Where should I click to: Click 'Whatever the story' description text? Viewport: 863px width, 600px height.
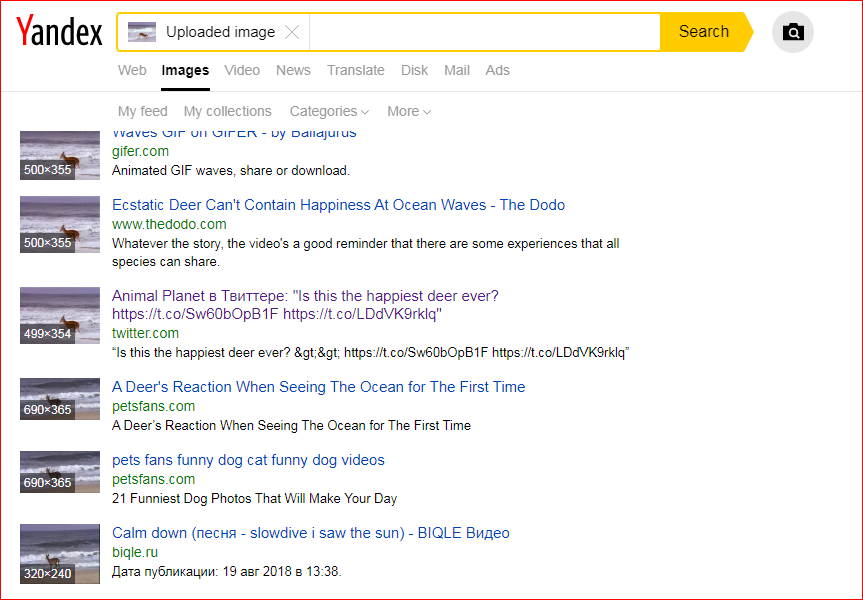[365, 252]
